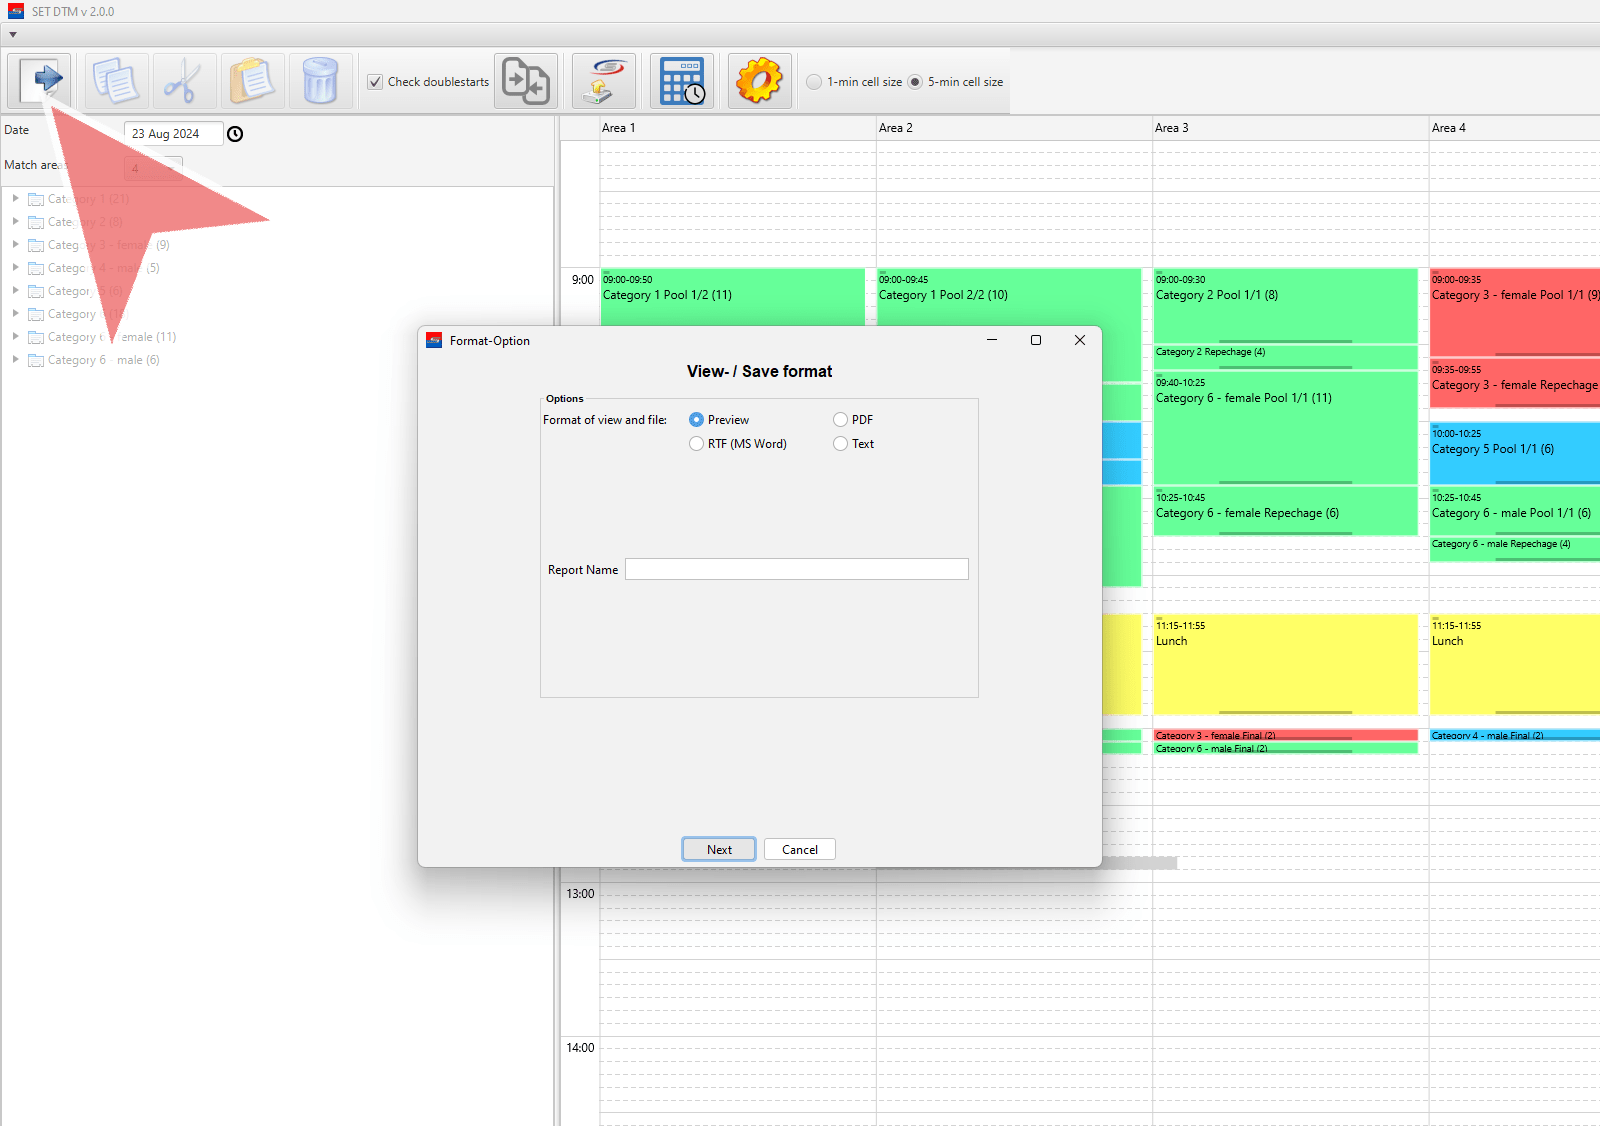Click the export arrow toolbar icon
Viewport: 1600px width, 1126px height.
[40, 80]
